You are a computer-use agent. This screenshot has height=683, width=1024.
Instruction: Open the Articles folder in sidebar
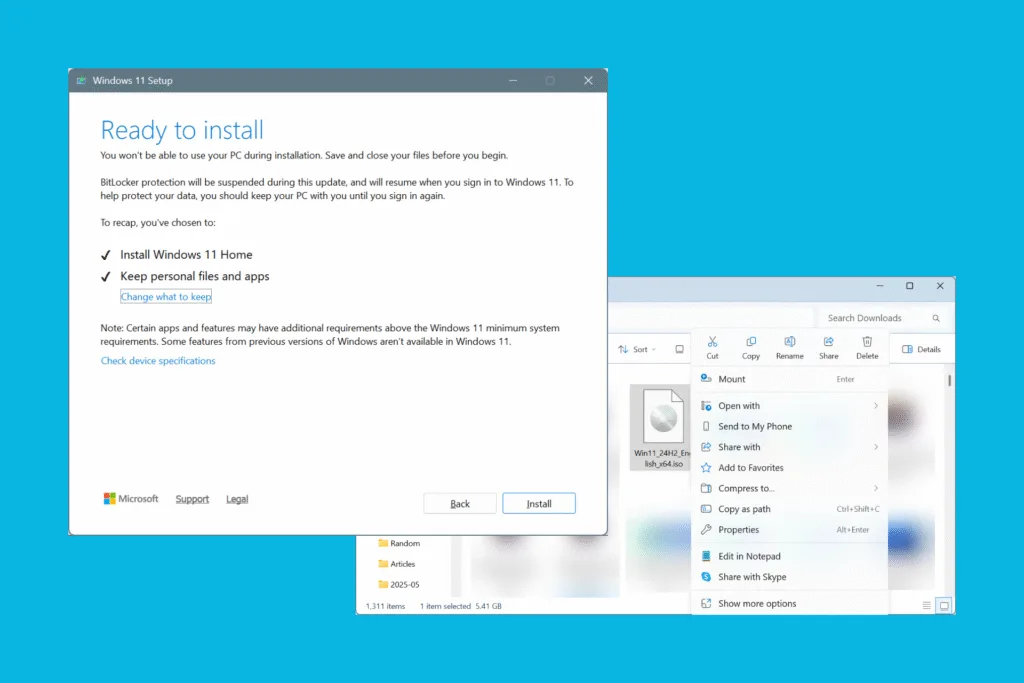(x=396, y=564)
